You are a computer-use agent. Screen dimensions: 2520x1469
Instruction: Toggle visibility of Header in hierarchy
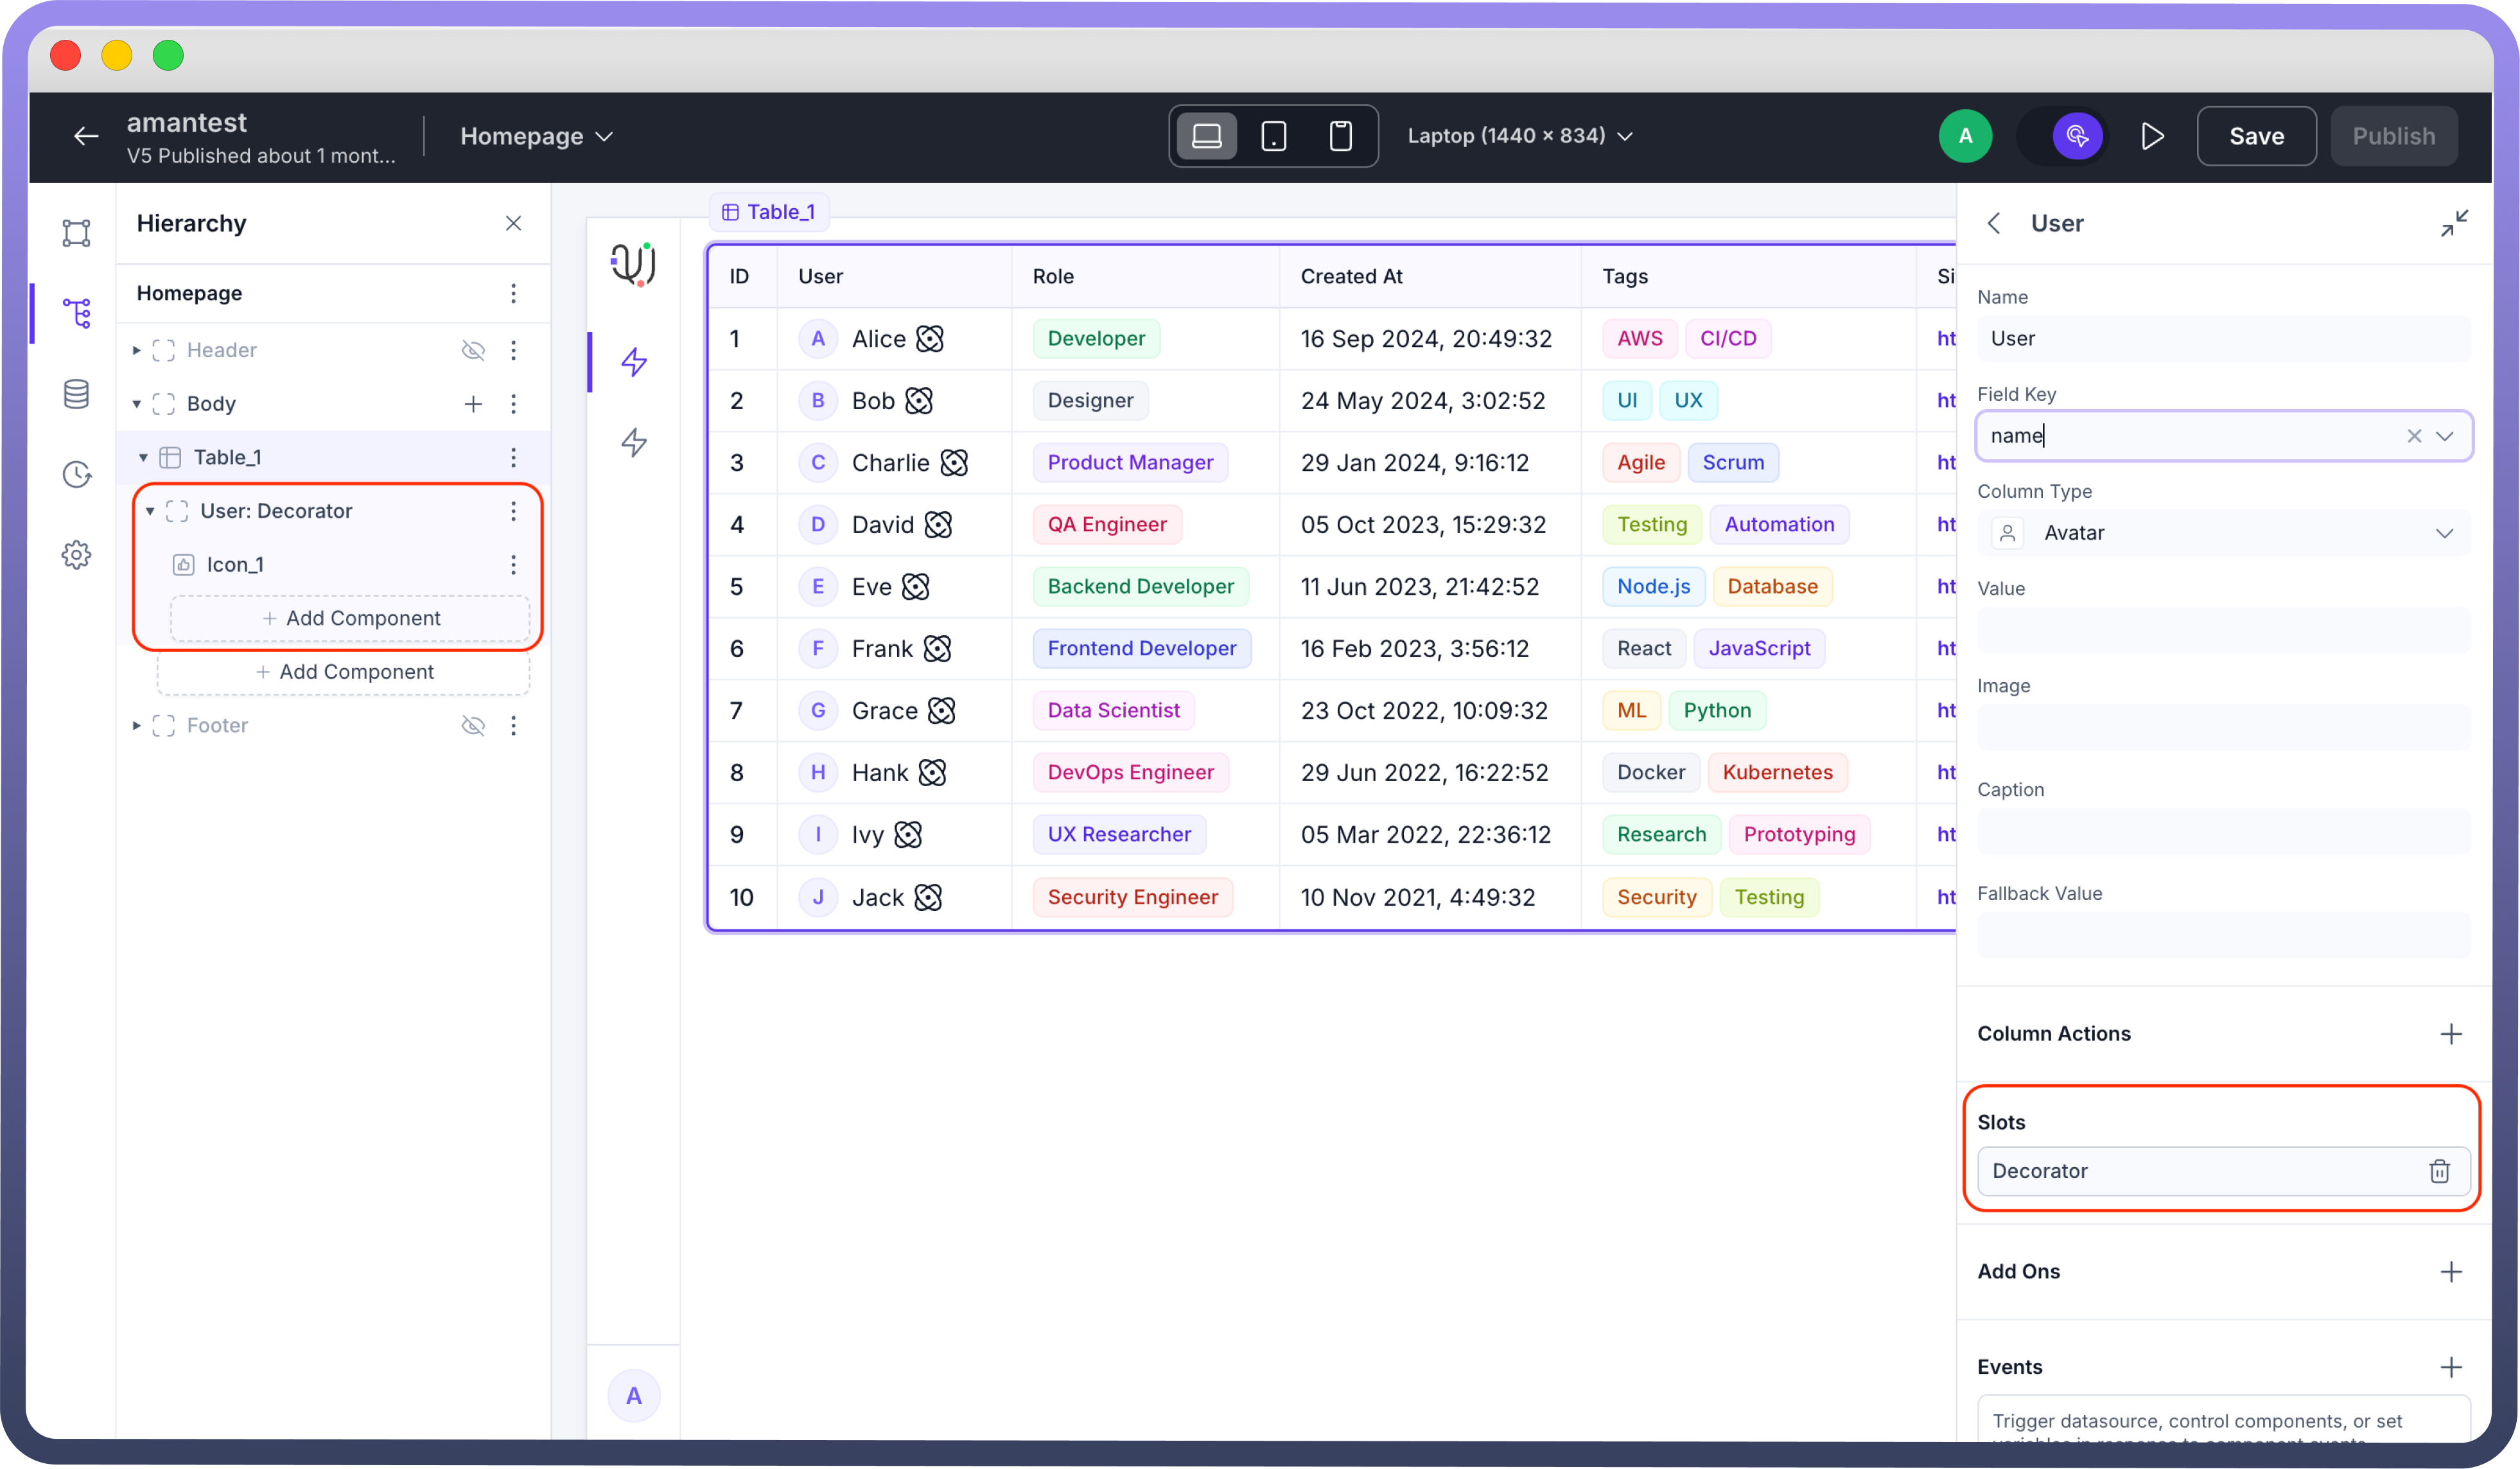coord(473,350)
